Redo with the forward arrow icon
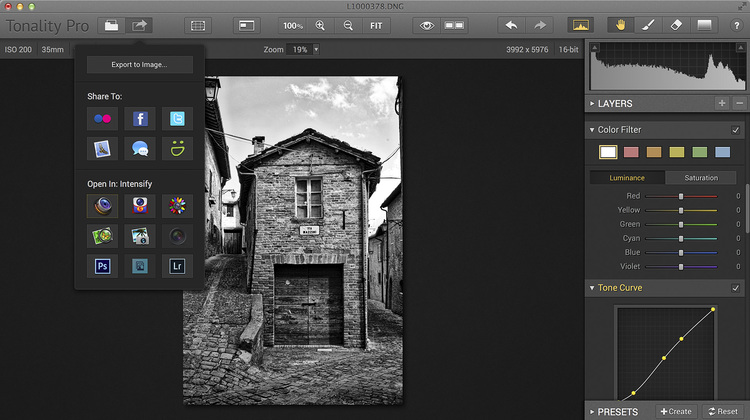 click(540, 25)
